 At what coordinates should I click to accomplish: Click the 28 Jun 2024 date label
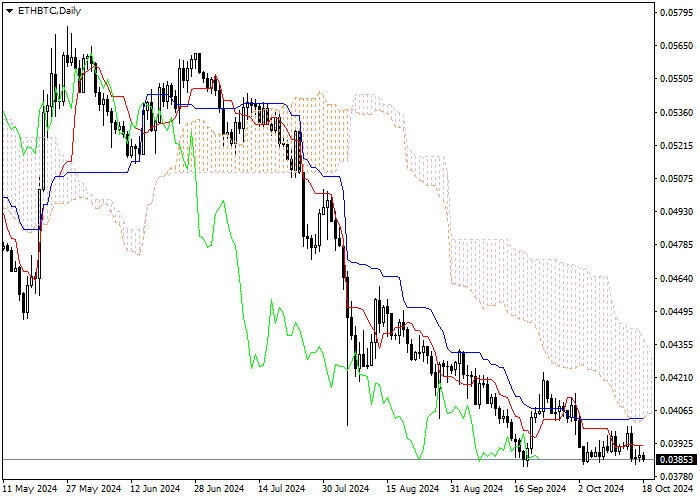tap(219, 489)
